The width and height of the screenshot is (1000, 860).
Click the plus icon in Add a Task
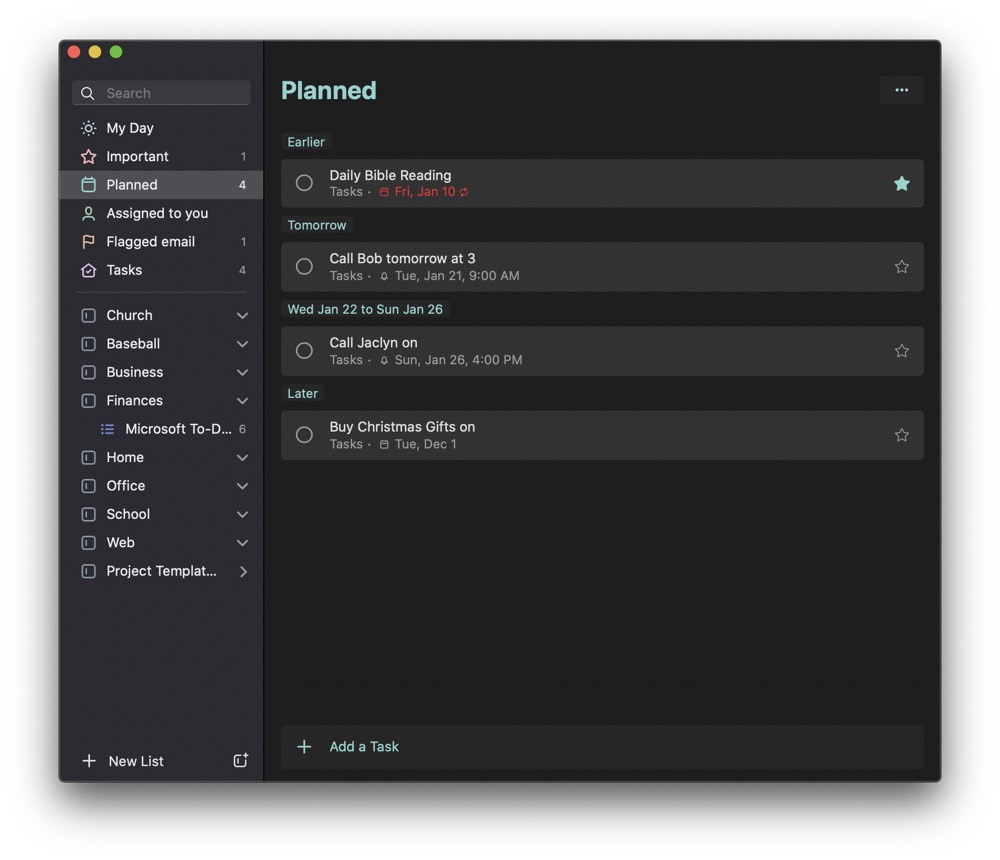coord(304,746)
